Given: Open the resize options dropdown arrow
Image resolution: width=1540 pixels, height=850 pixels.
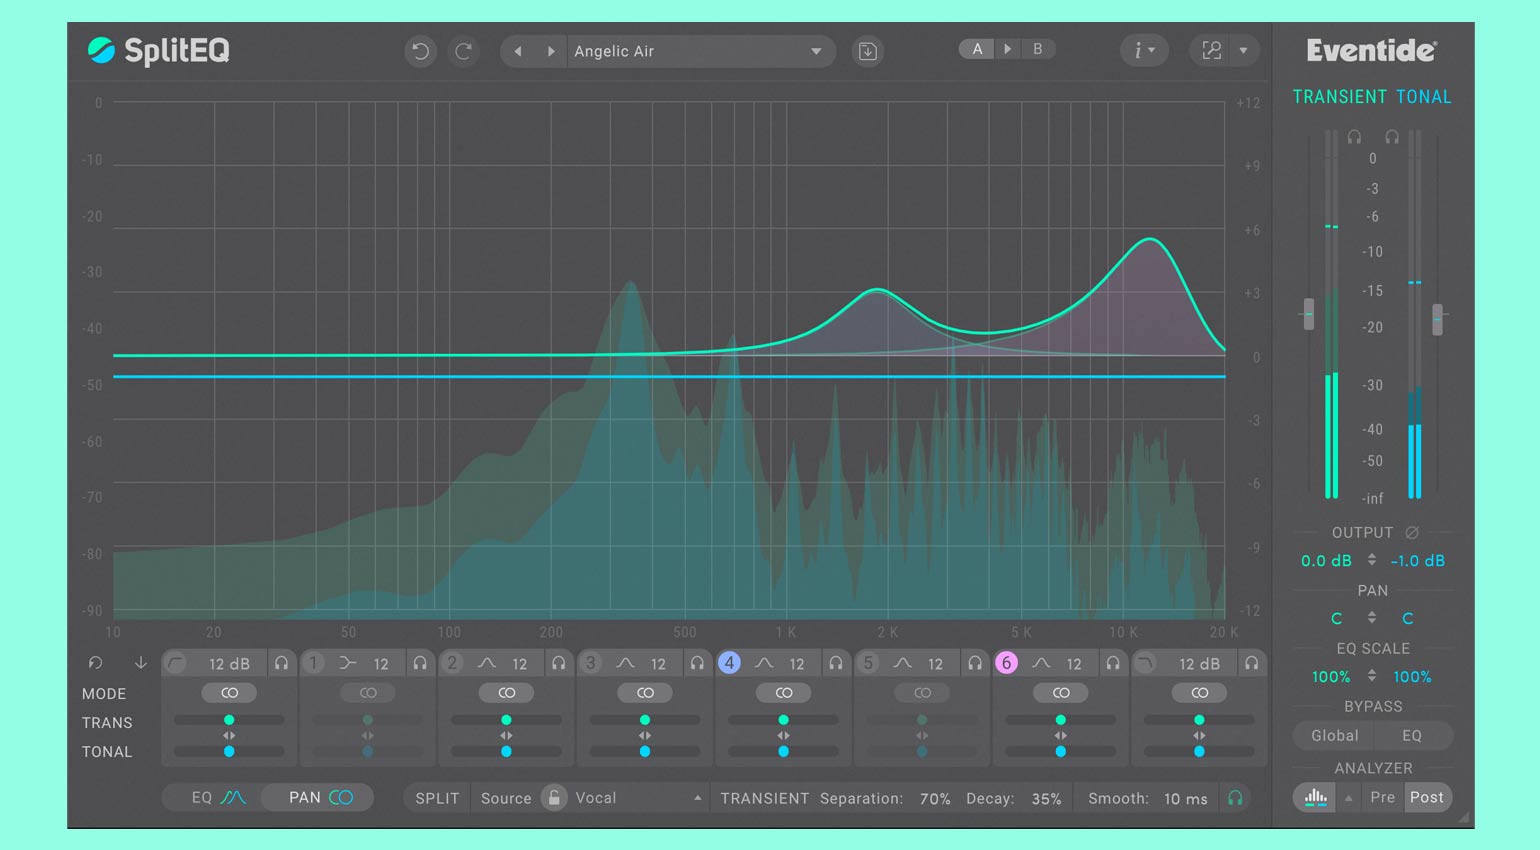Looking at the screenshot, I should tap(1243, 50).
